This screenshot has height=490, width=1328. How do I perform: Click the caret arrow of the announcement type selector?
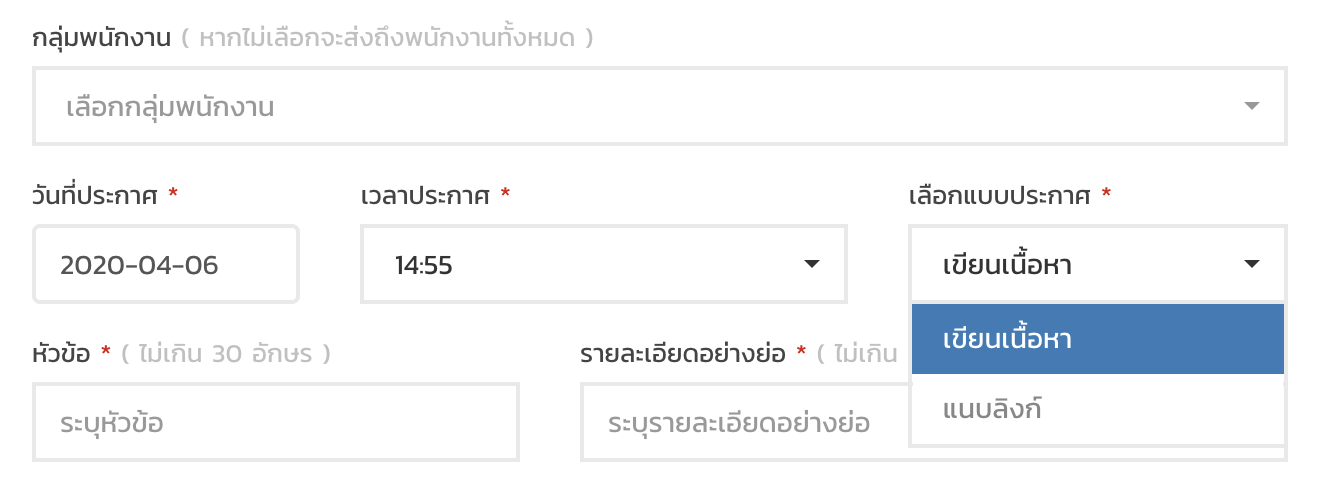tap(1251, 264)
